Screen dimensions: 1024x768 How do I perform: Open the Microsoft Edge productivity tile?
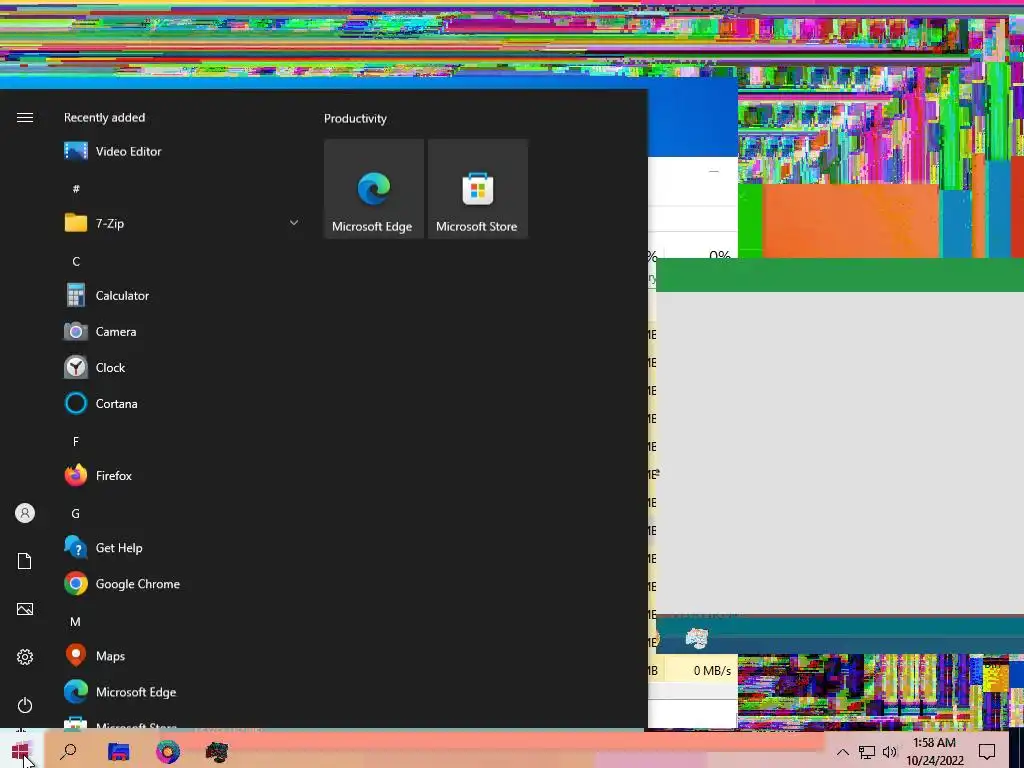[374, 189]
